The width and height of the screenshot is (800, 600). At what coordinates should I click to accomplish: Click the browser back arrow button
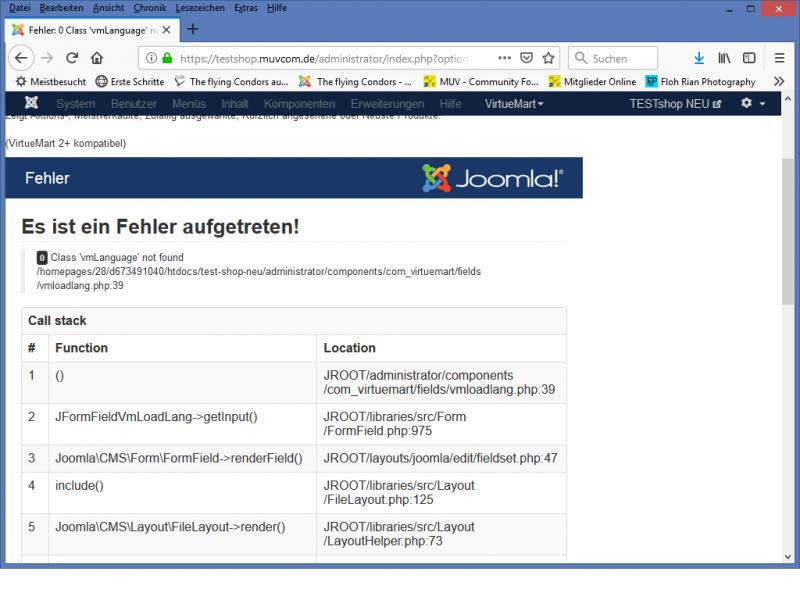pyautogui.click(x=21, y=58)
